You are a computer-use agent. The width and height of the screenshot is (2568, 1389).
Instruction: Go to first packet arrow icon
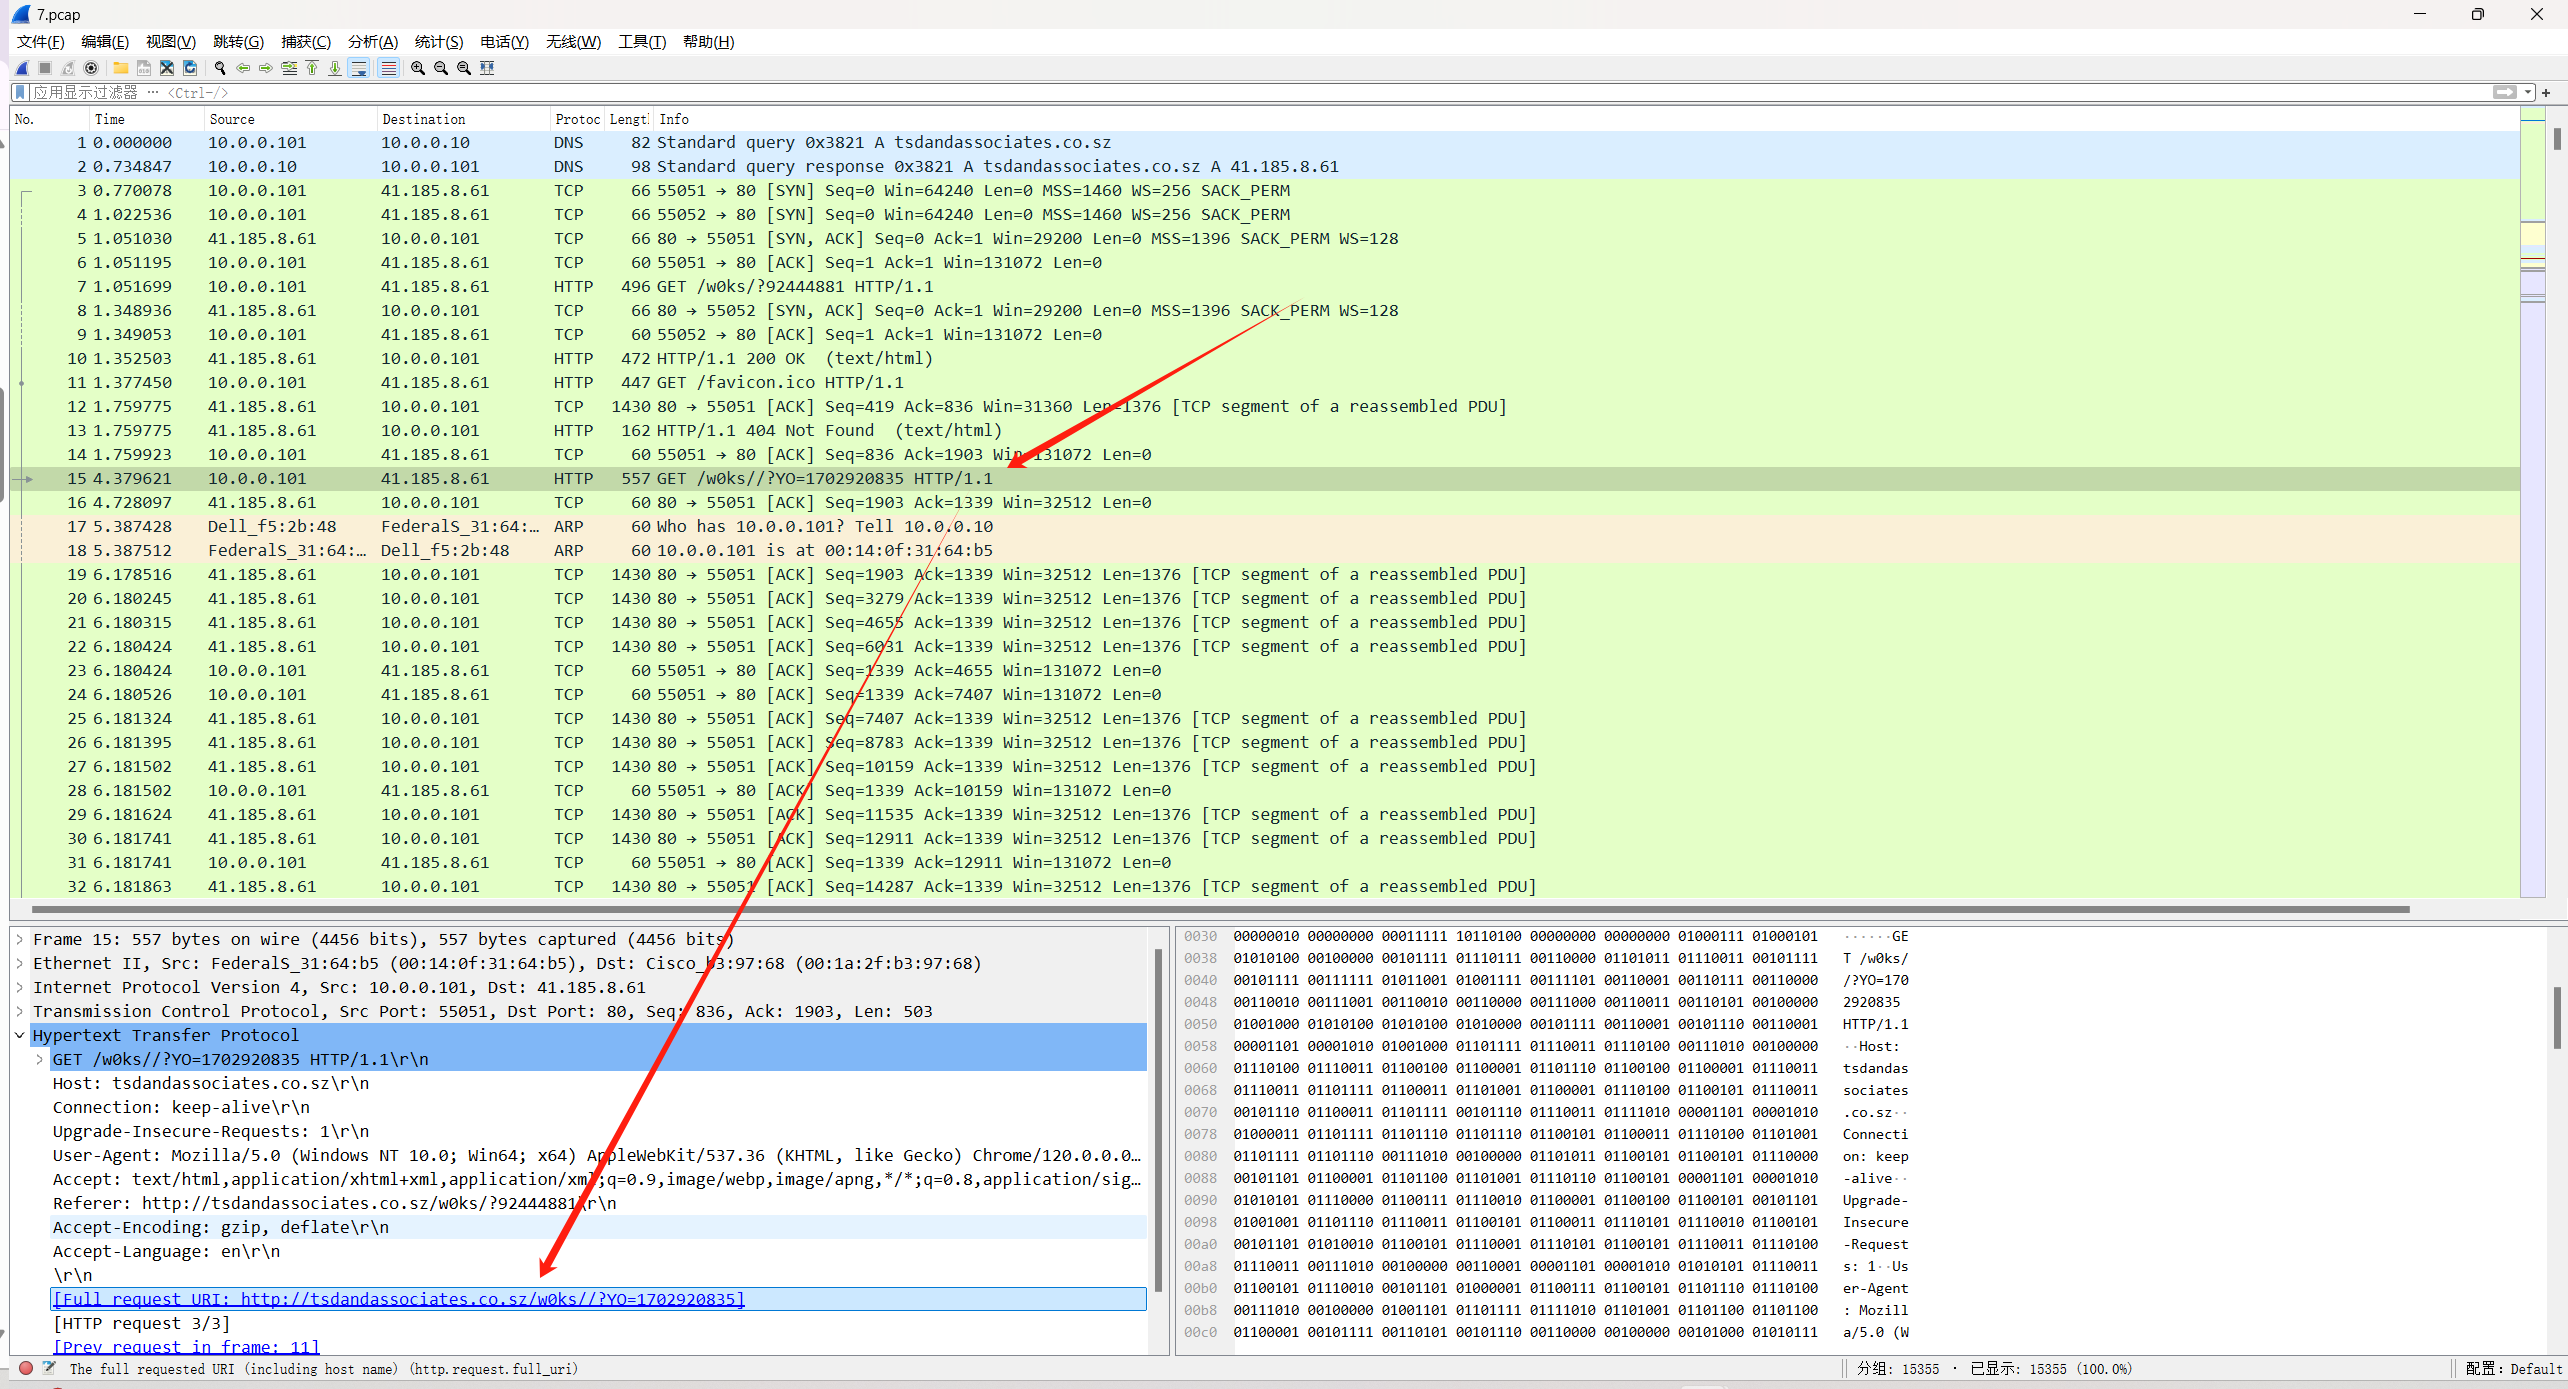click(x=312, y=68)
